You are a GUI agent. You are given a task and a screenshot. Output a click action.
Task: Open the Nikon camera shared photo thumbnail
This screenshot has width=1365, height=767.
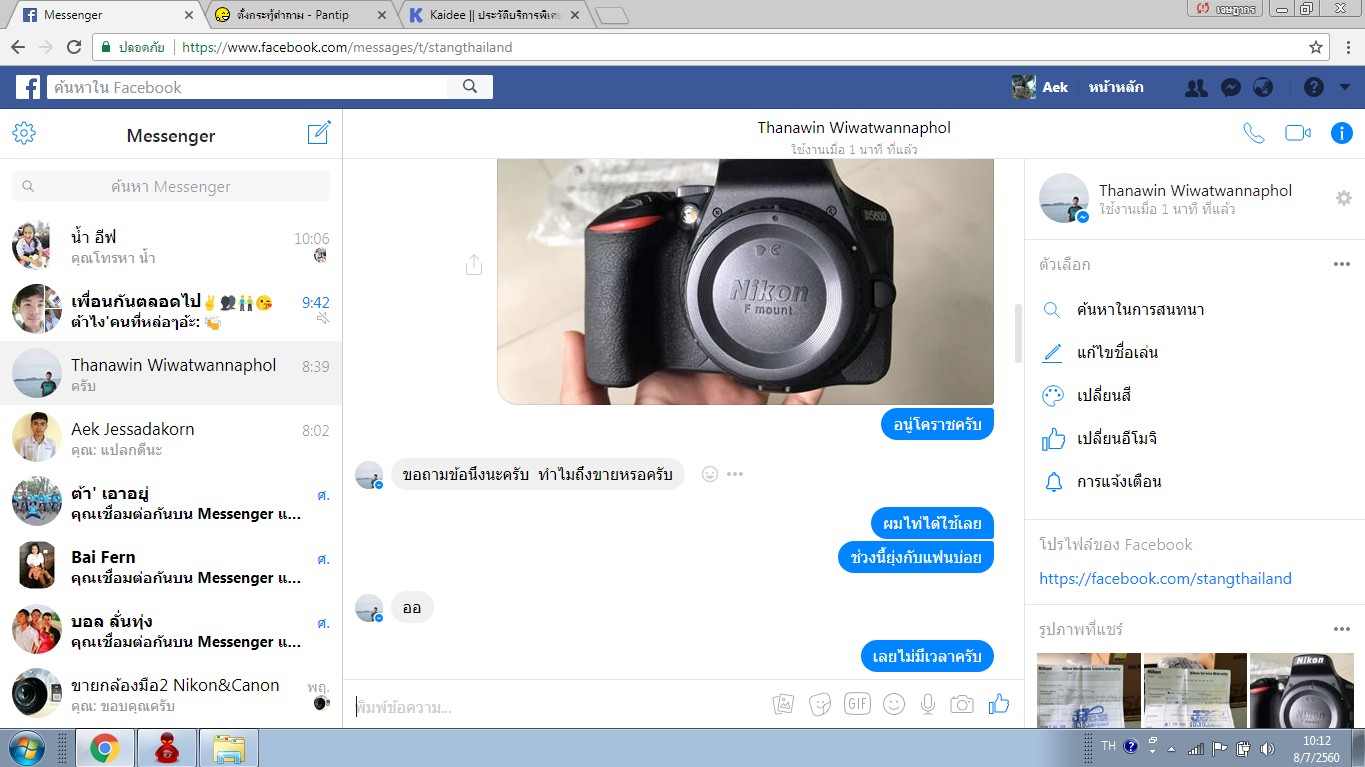click(1302, 690)
